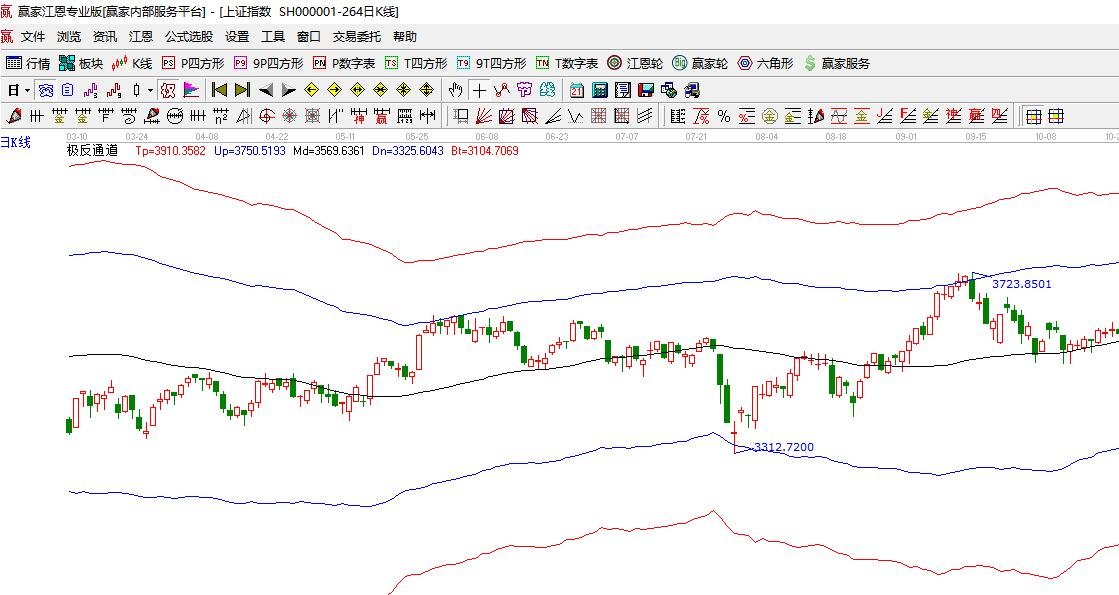Jump to first bar icon

219,90
